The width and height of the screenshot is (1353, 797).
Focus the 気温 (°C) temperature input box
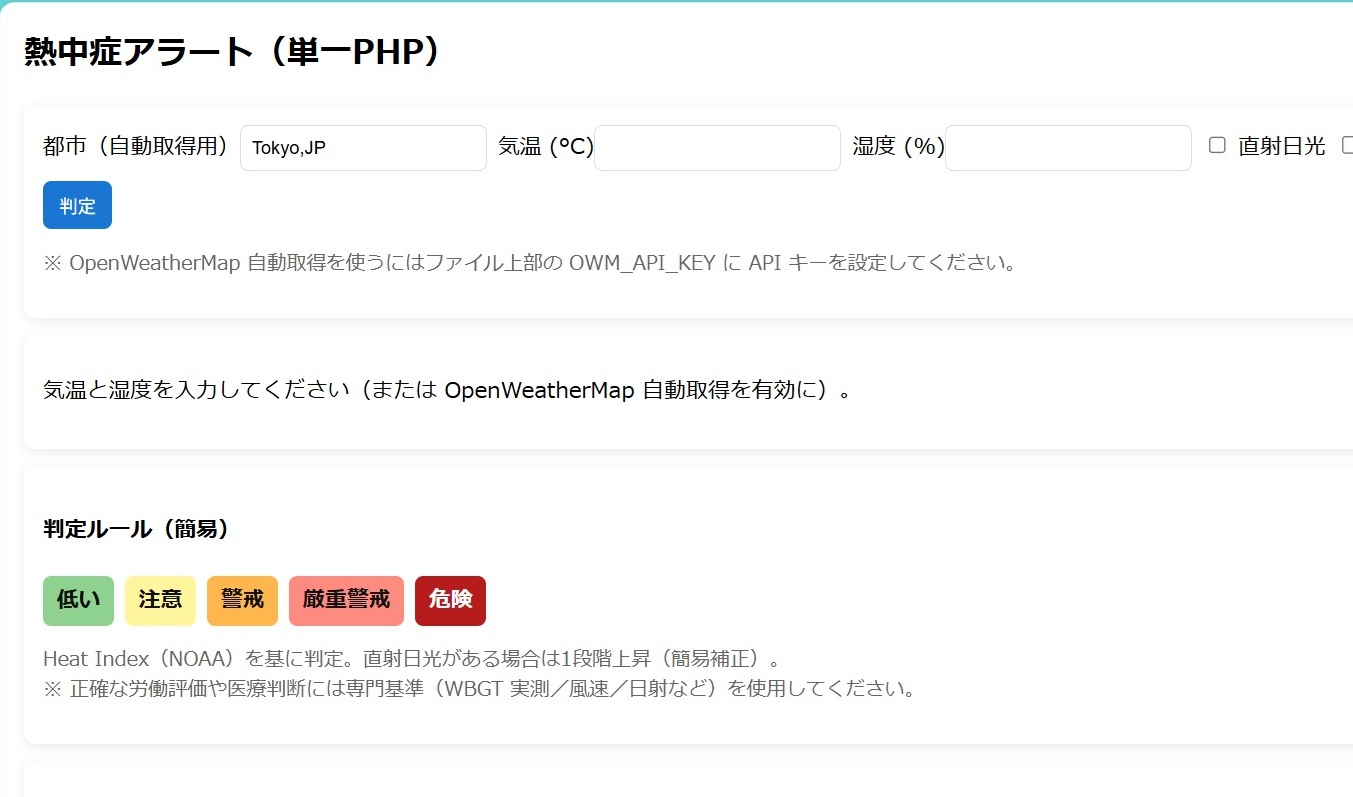point(717,148)
